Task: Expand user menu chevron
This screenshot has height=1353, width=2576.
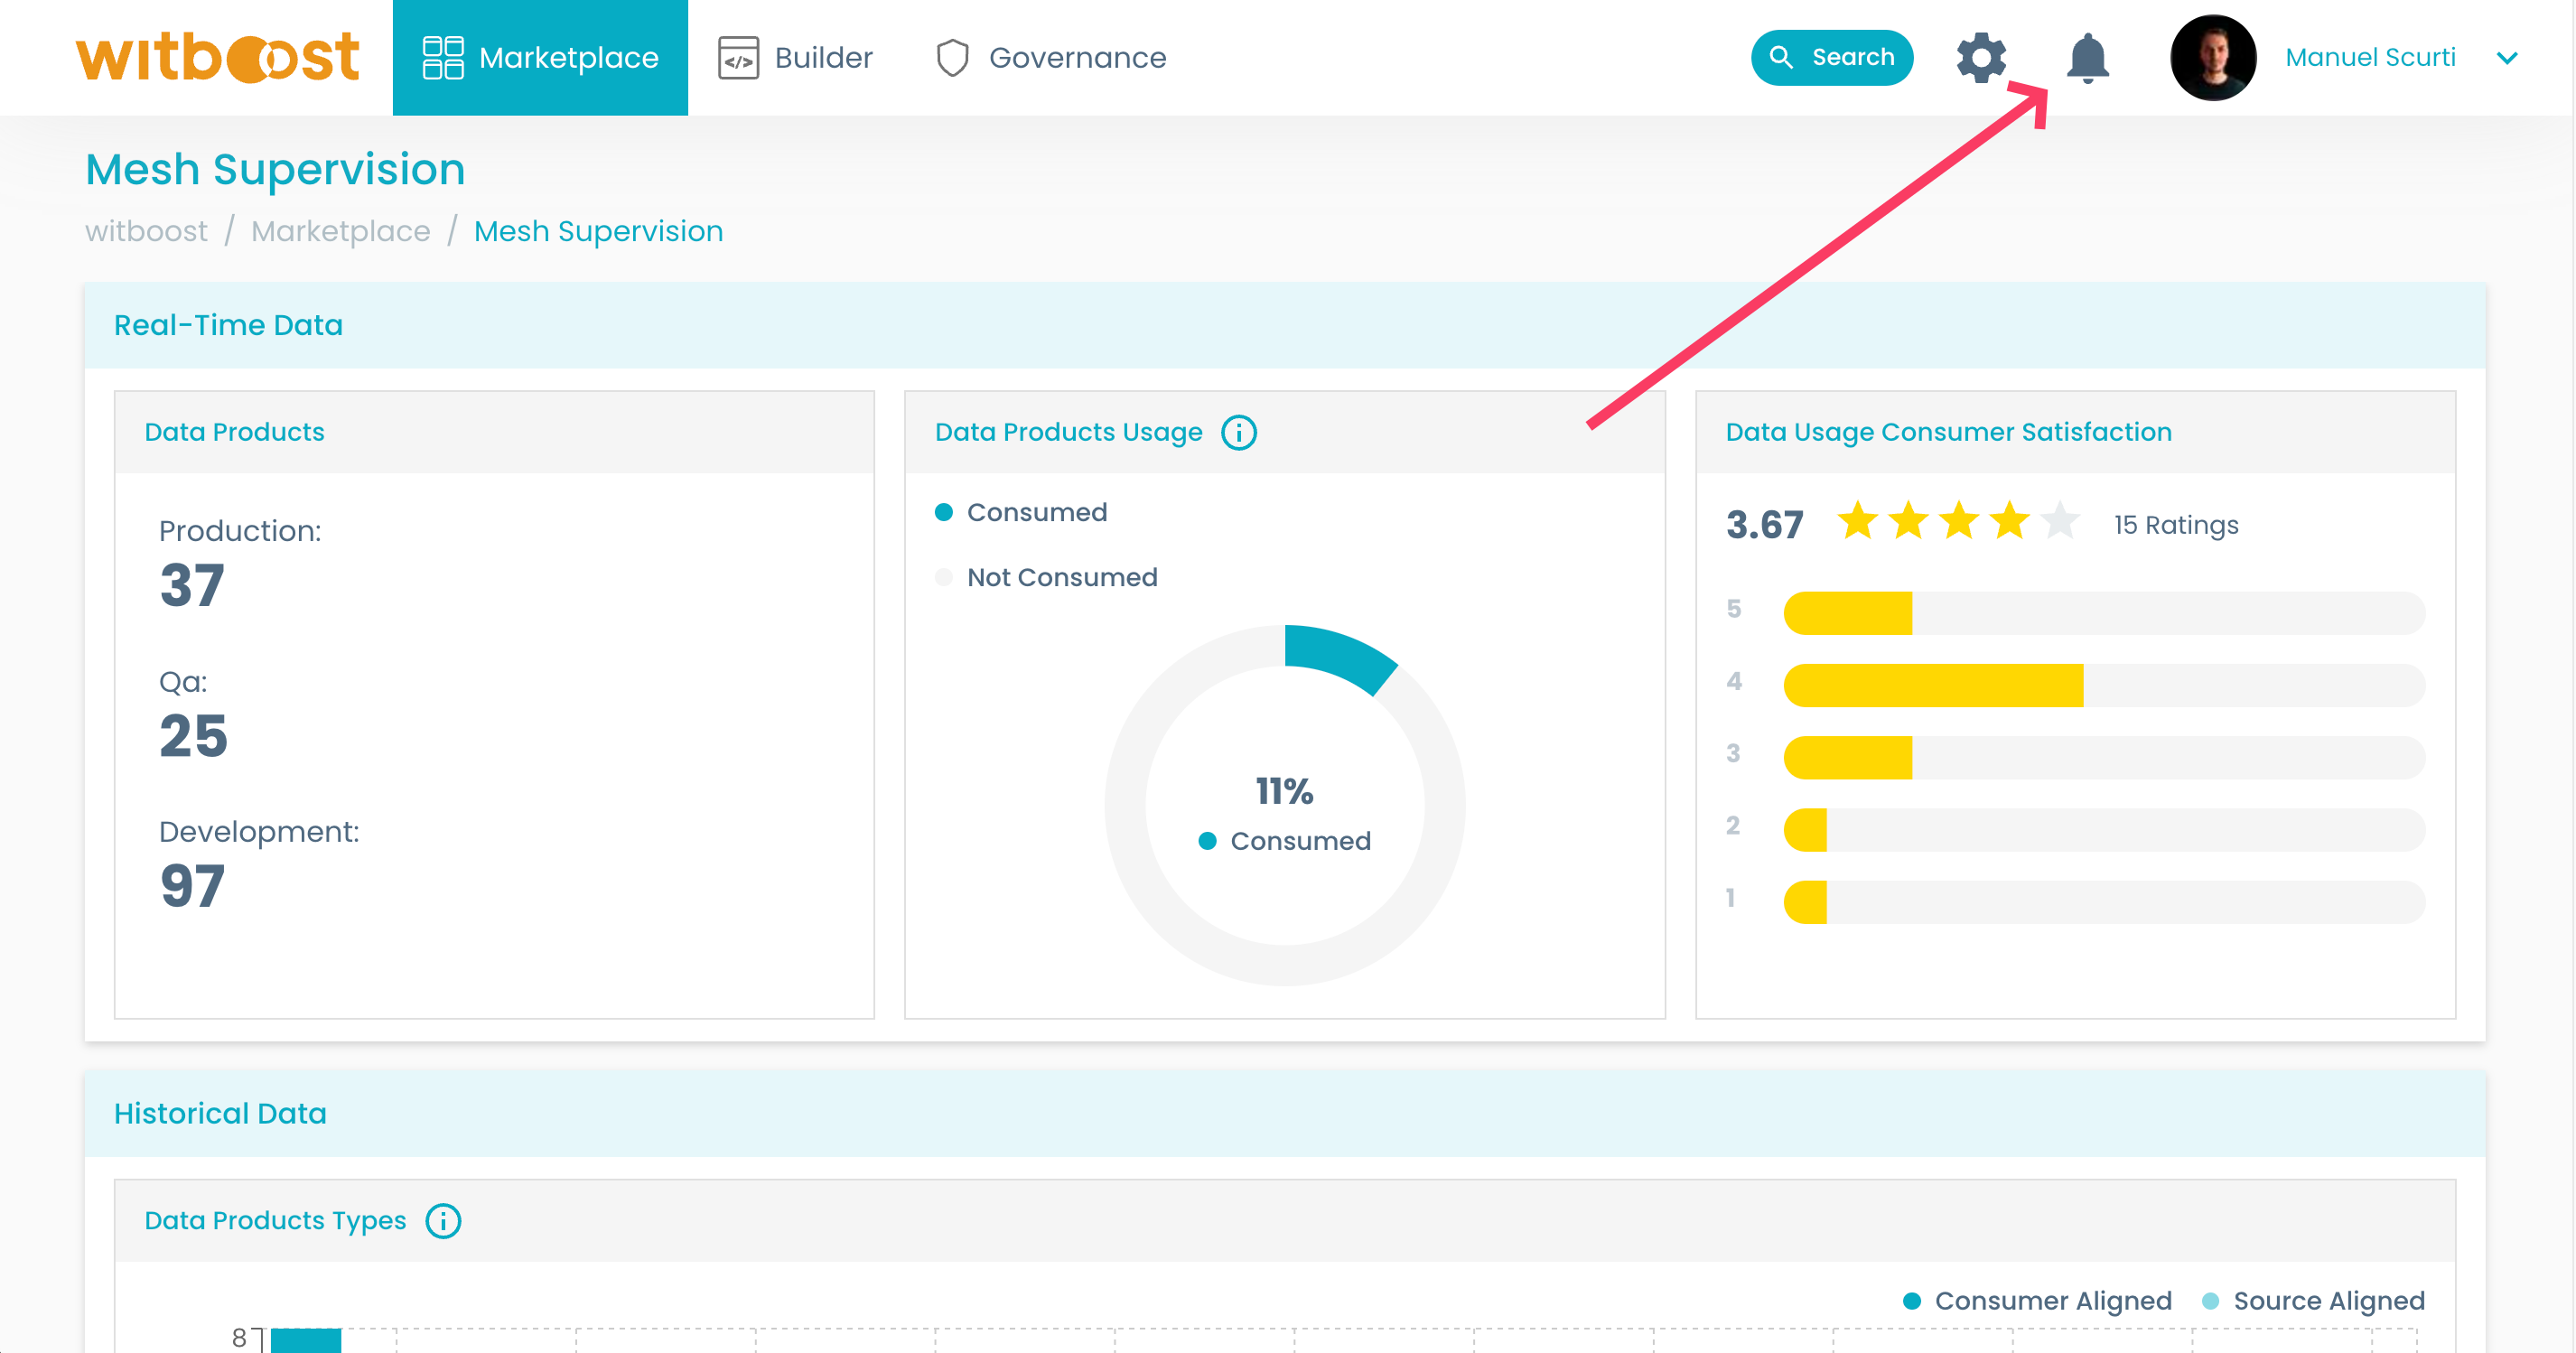Action: click(x=2506, y=58)
